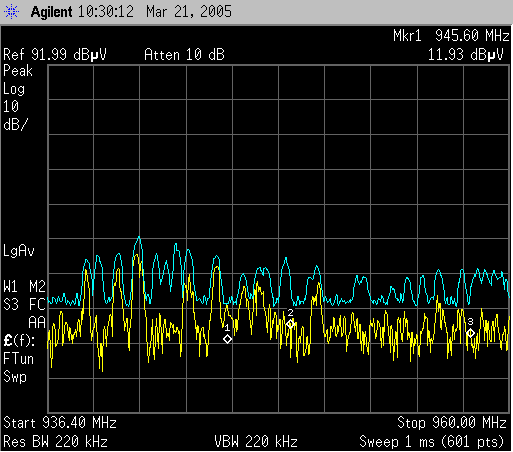The width and height of the screenshot is (513, 452).
Task: Click the Ref 91.99 dBµV reference level
Action: point(55,55)
